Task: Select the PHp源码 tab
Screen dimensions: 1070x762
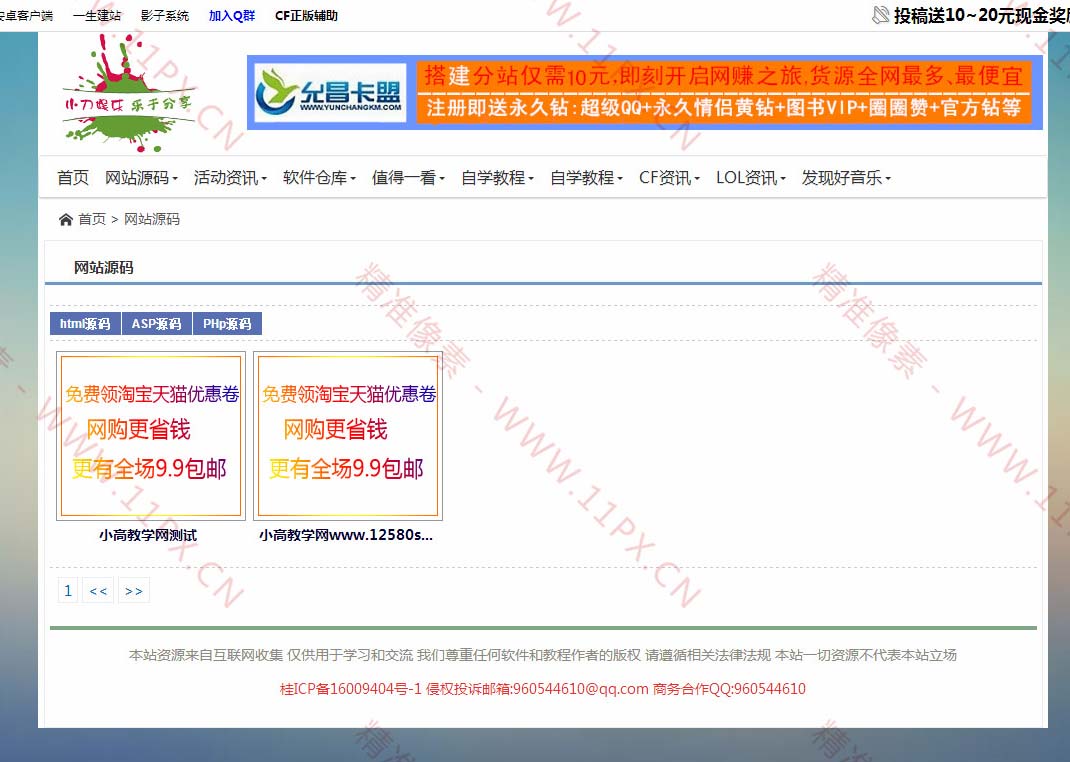Action: [x=227, y=324]
